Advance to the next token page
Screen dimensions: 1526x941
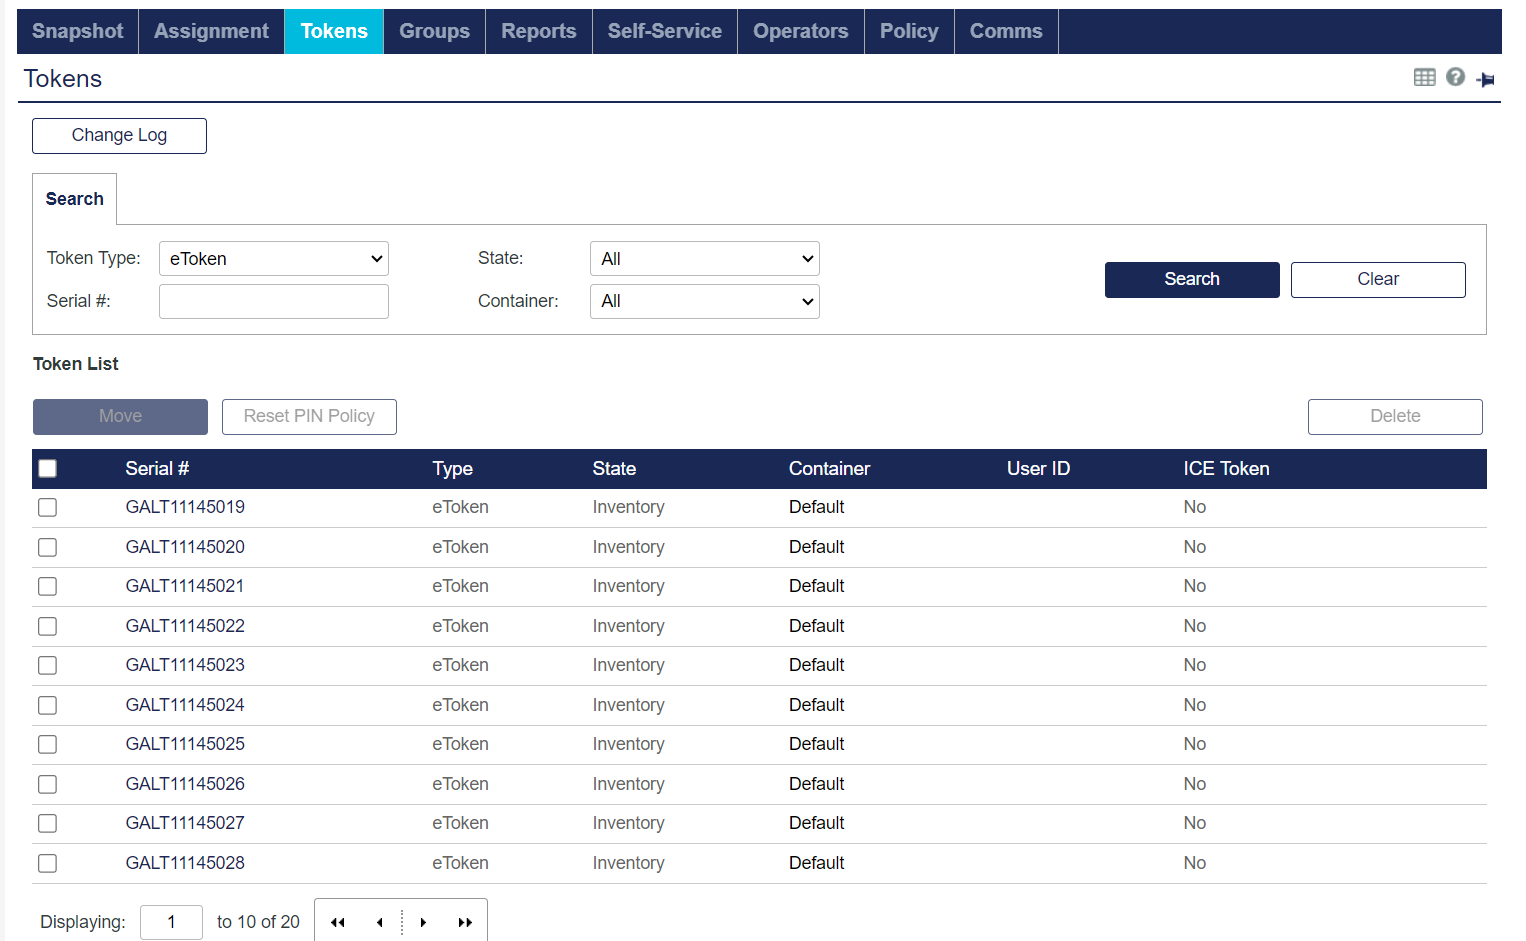(423, 922)
